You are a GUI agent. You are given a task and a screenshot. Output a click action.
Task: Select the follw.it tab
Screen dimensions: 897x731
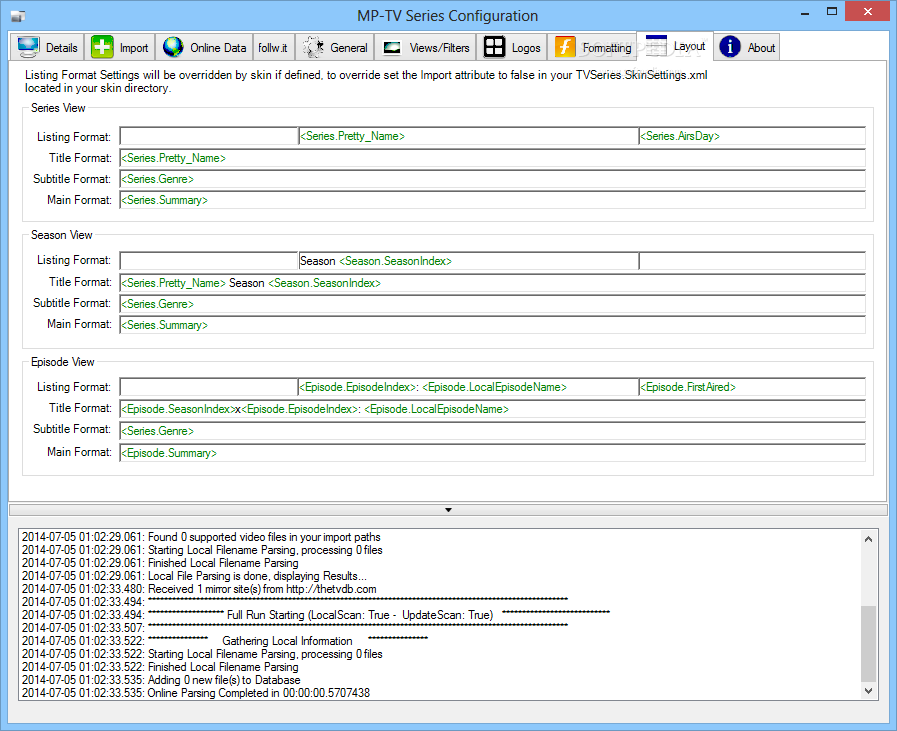click(x=273, y=47)
